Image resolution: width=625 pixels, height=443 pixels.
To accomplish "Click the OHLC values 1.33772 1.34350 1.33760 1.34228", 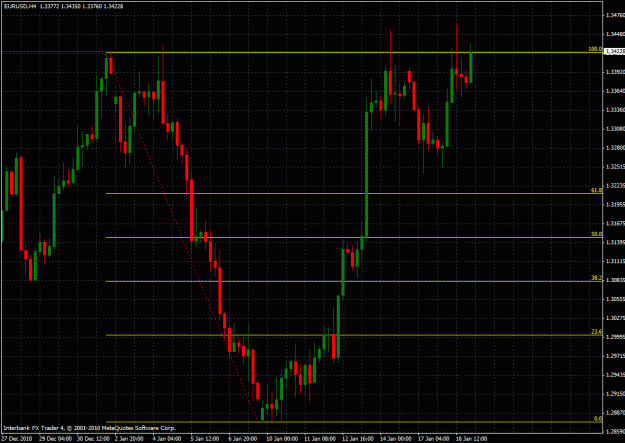I will click(81, 6).
